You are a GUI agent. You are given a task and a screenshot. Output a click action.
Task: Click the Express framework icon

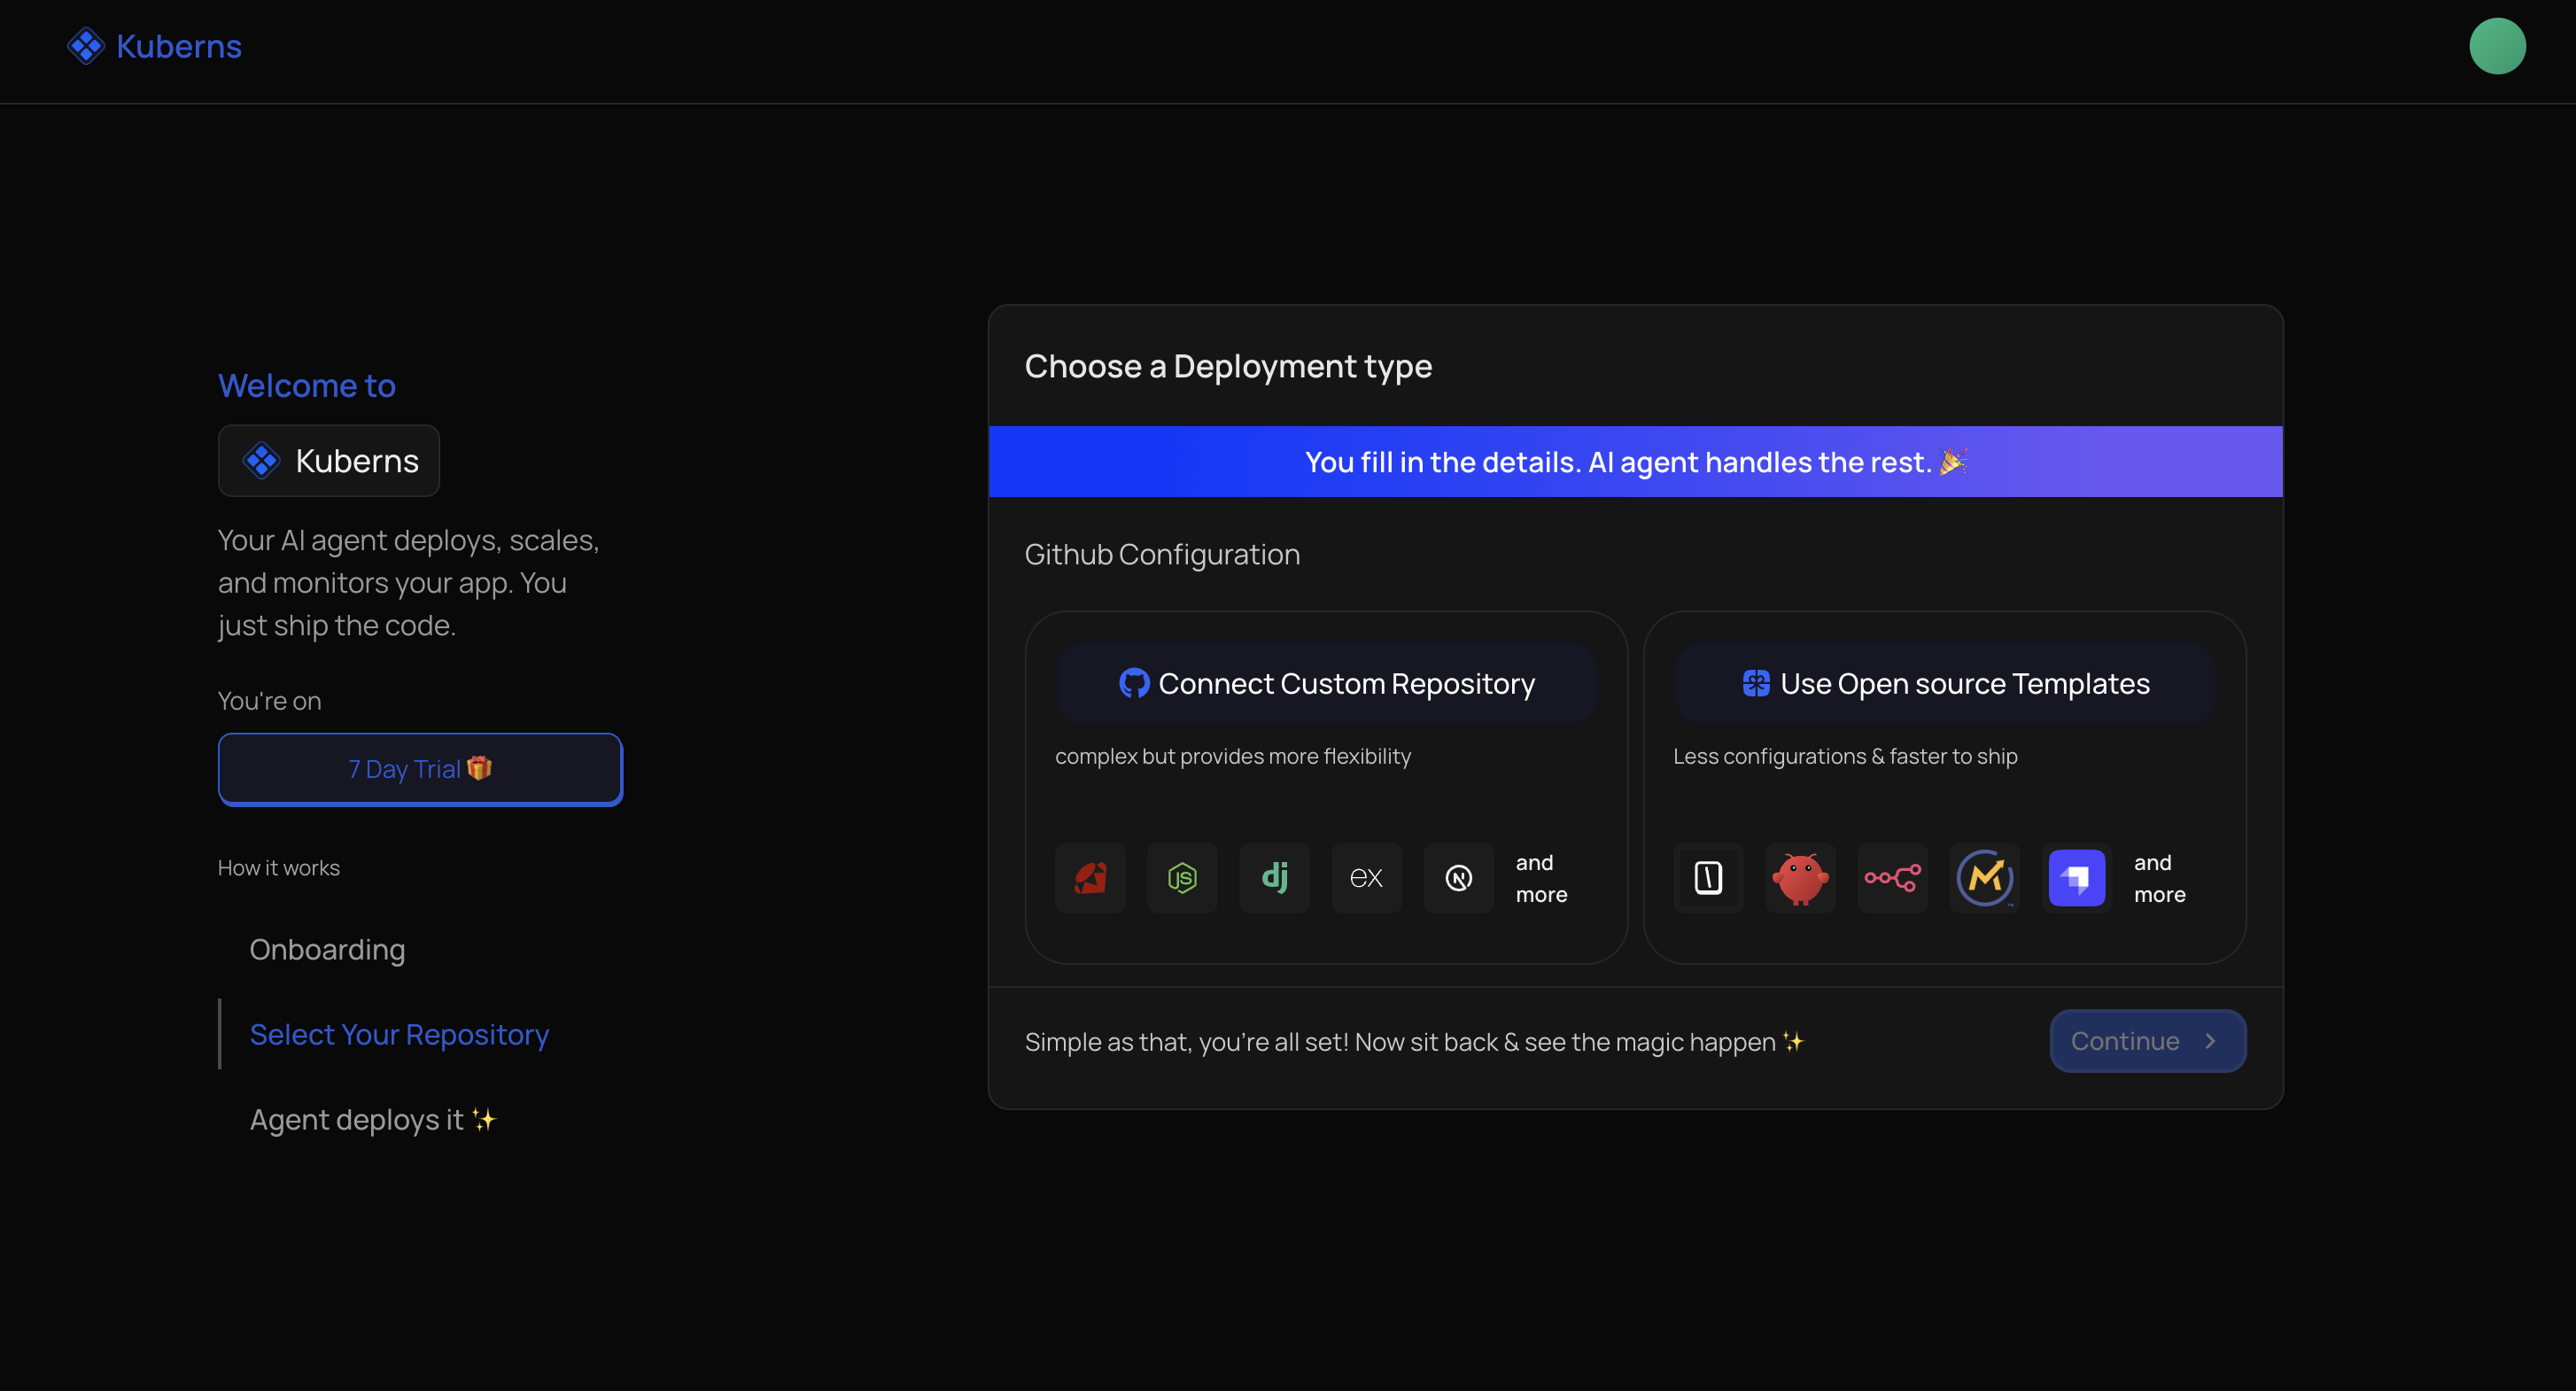[1366, 878]
